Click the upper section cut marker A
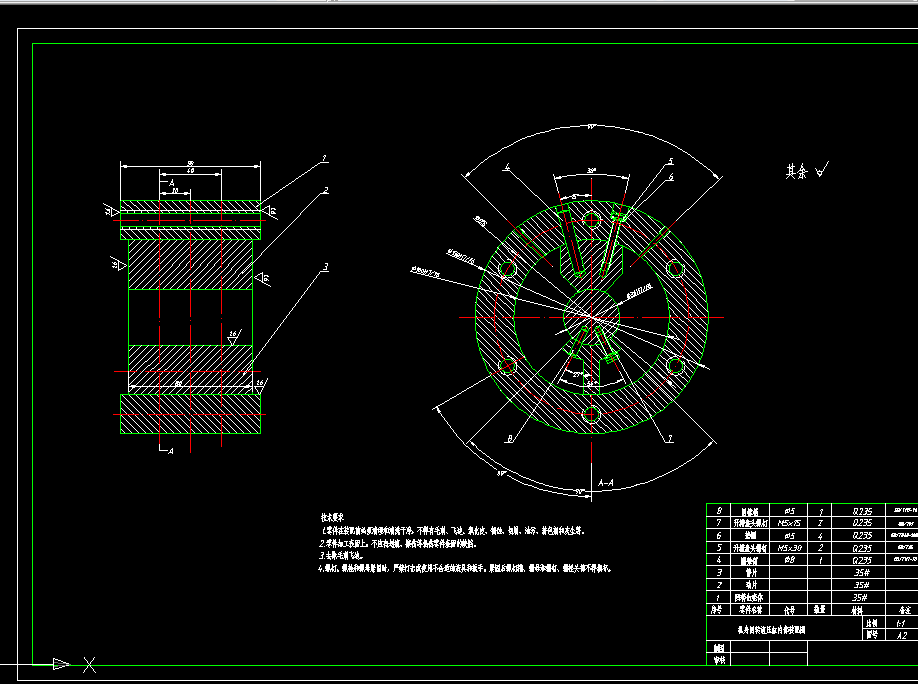Screen dimensions: 918x684 (x=170, y=183)
